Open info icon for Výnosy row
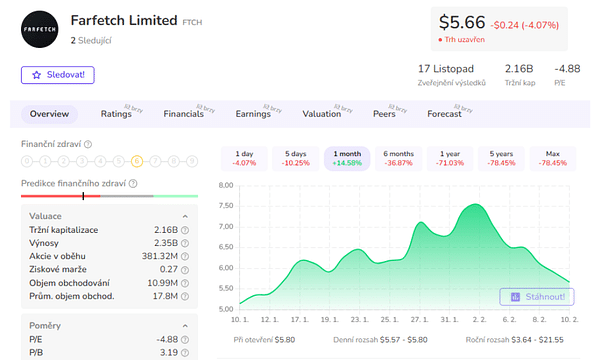 [185, 243]
